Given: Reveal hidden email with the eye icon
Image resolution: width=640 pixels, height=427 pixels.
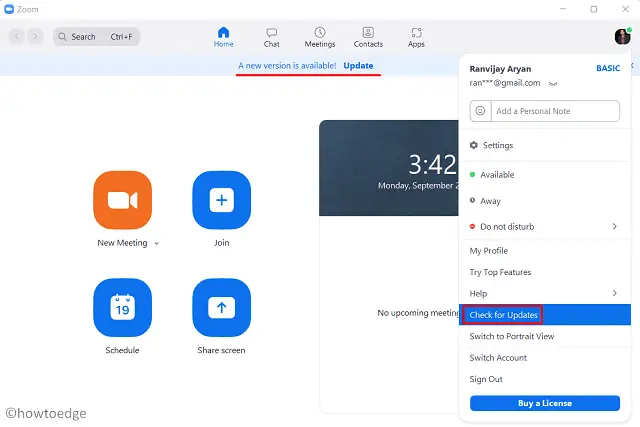Looking at the screenshot, I should (x=553, y=84).
